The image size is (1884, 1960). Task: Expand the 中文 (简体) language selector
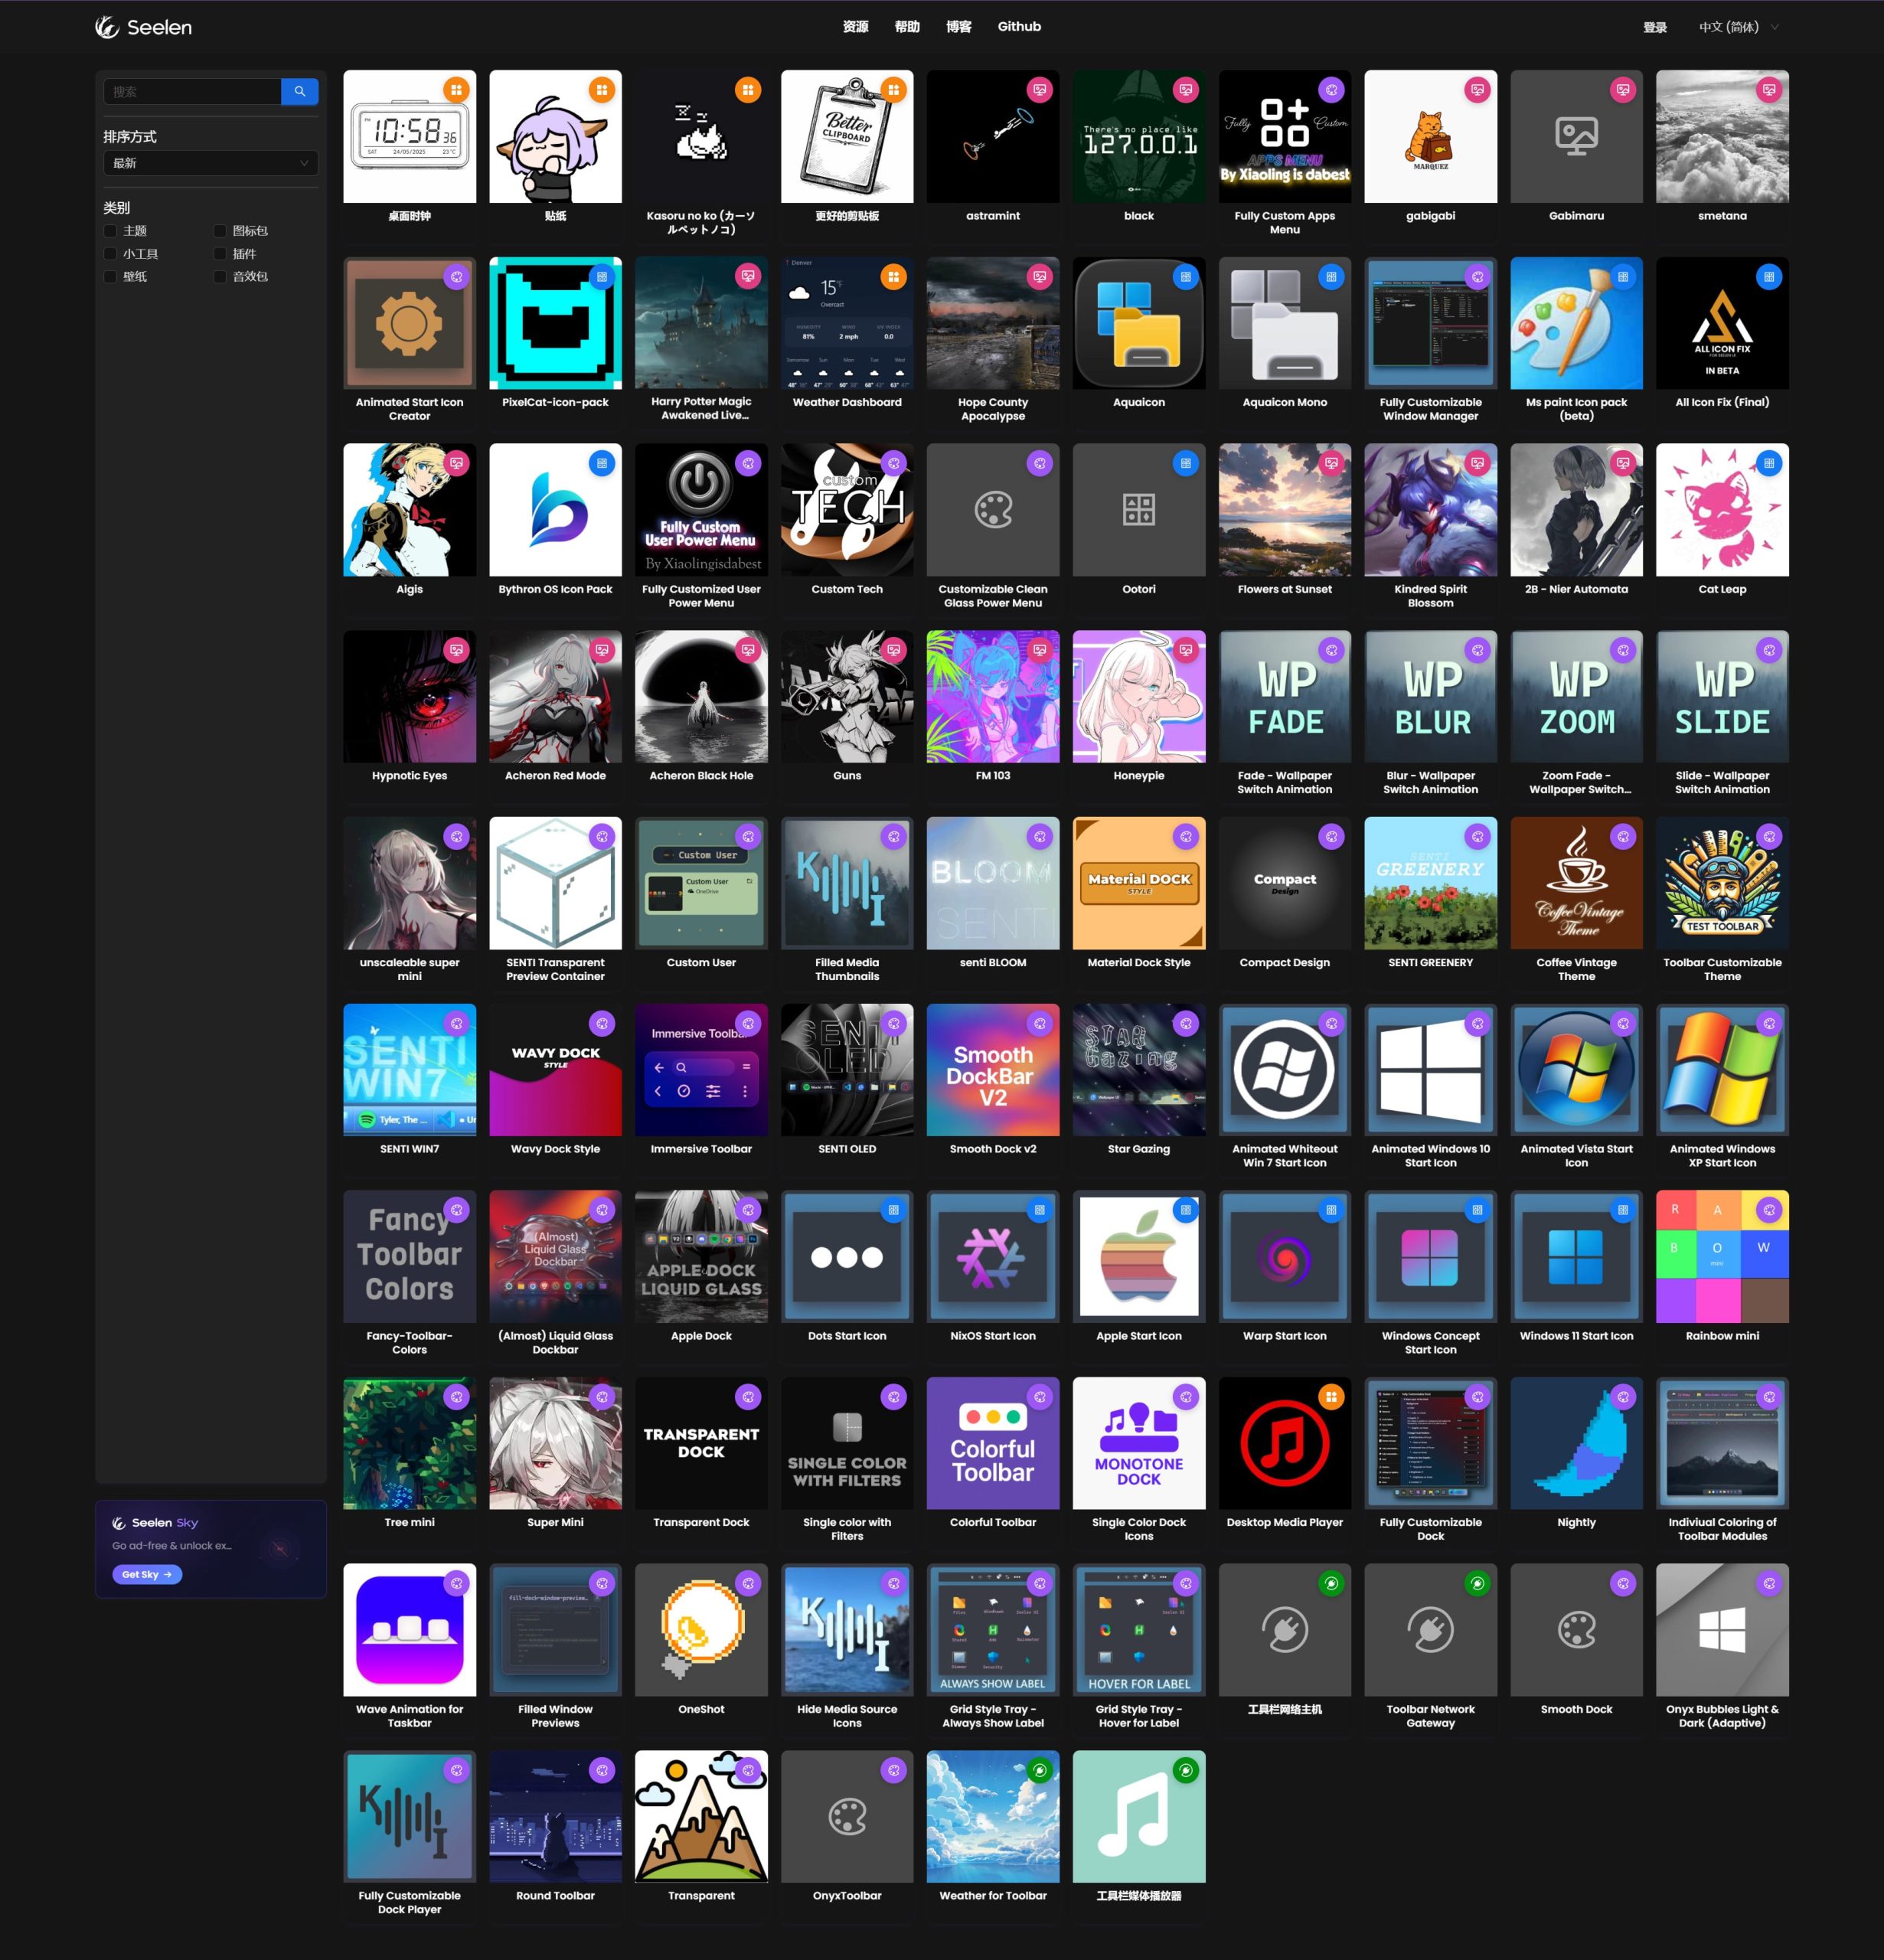(1738, 27)
